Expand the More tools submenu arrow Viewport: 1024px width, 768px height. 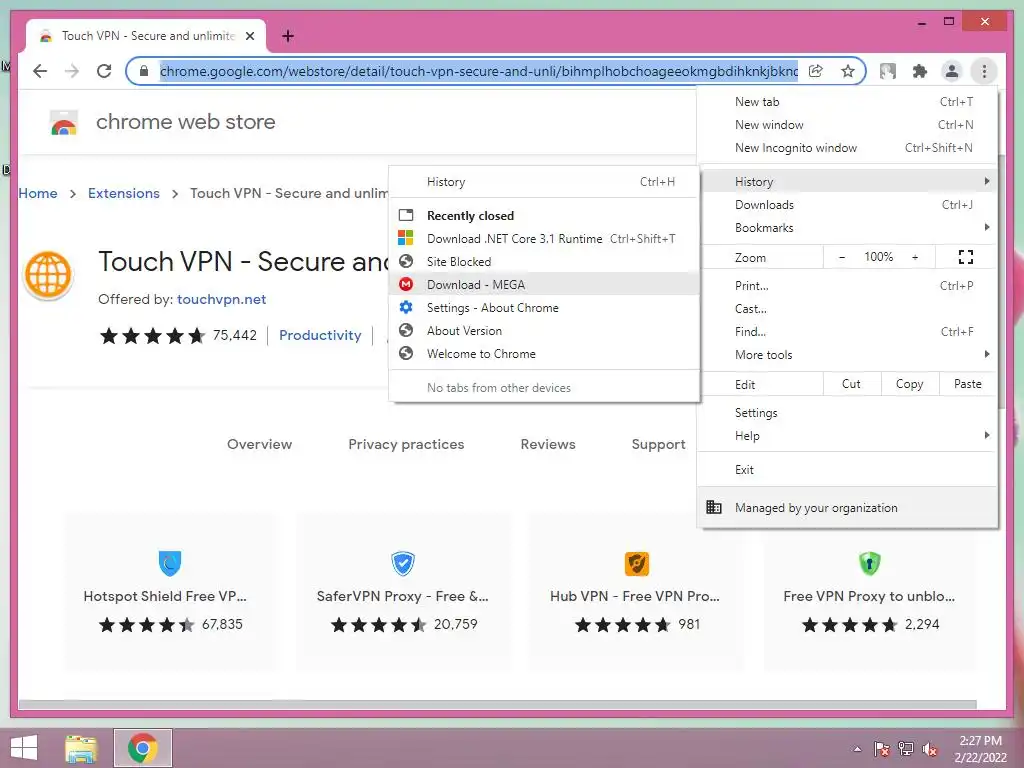[986, 354]
